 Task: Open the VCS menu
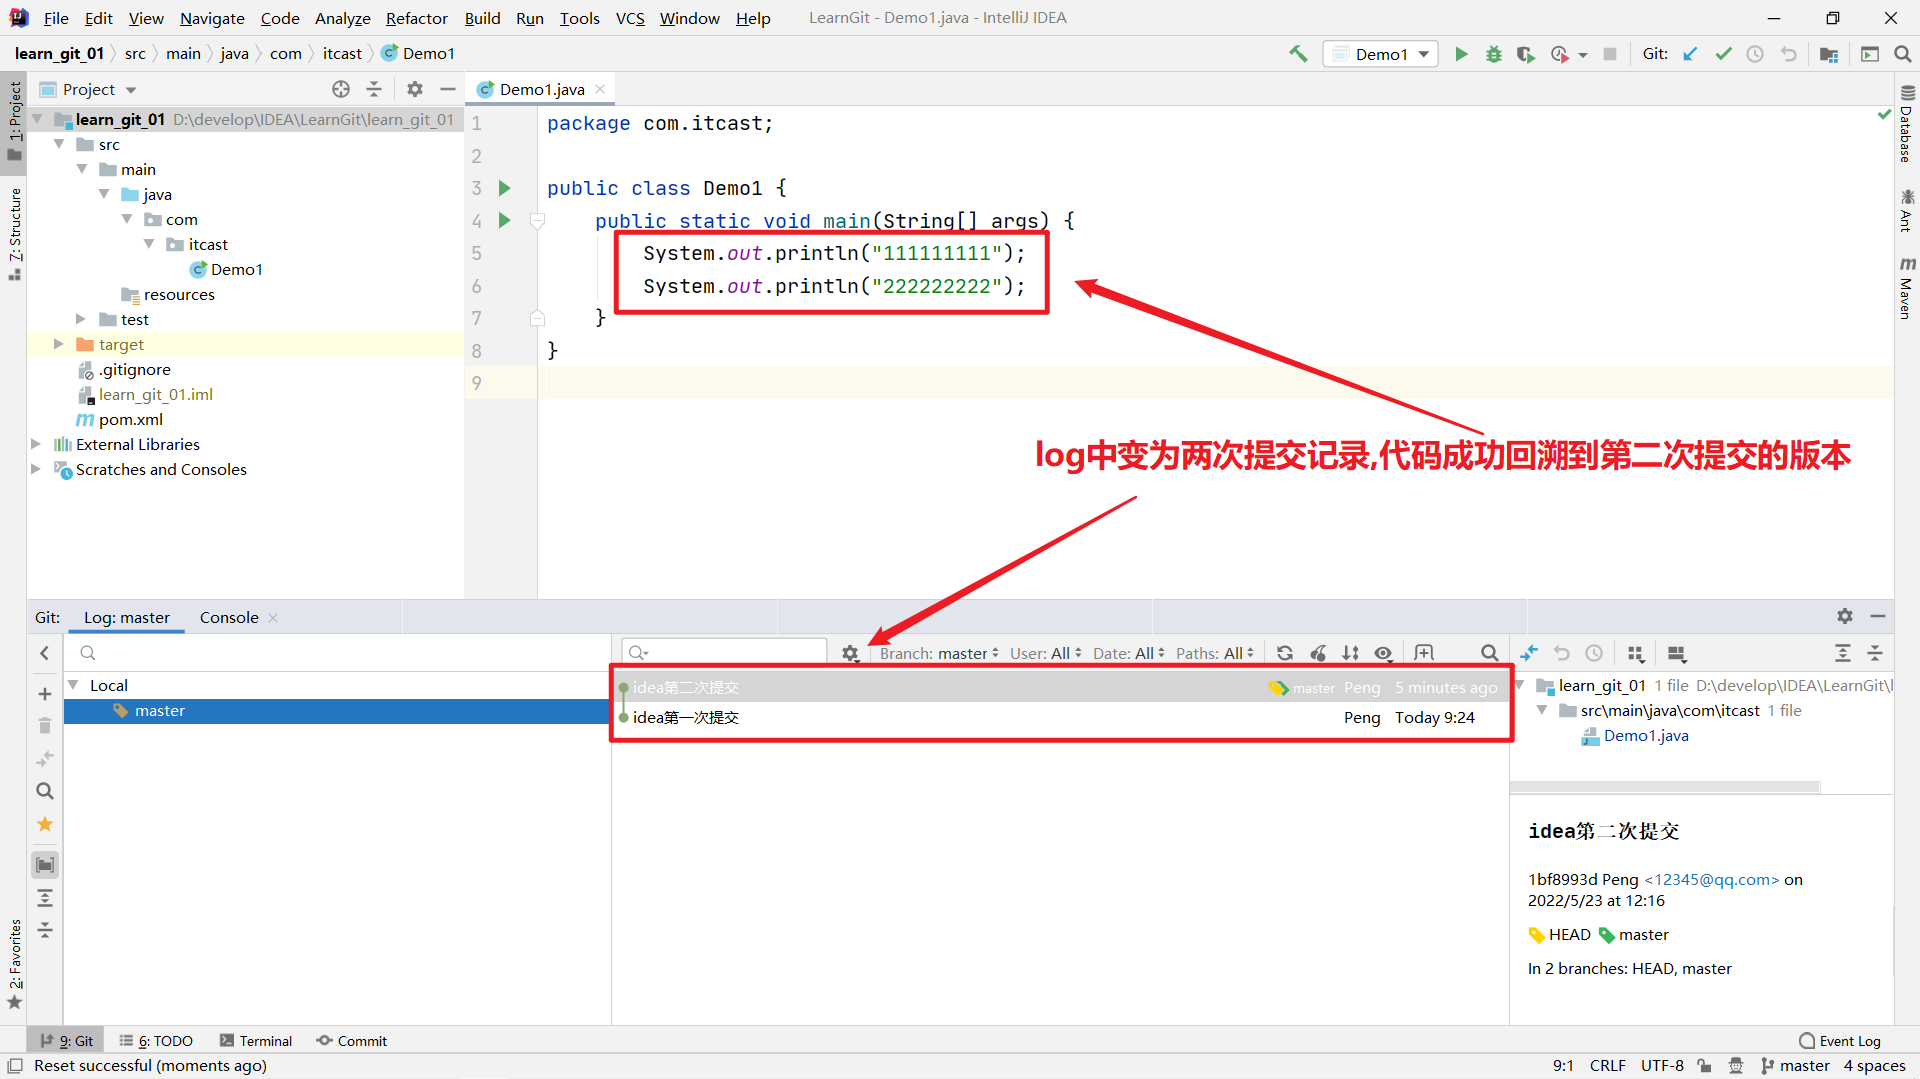click(x=630, y=18)
